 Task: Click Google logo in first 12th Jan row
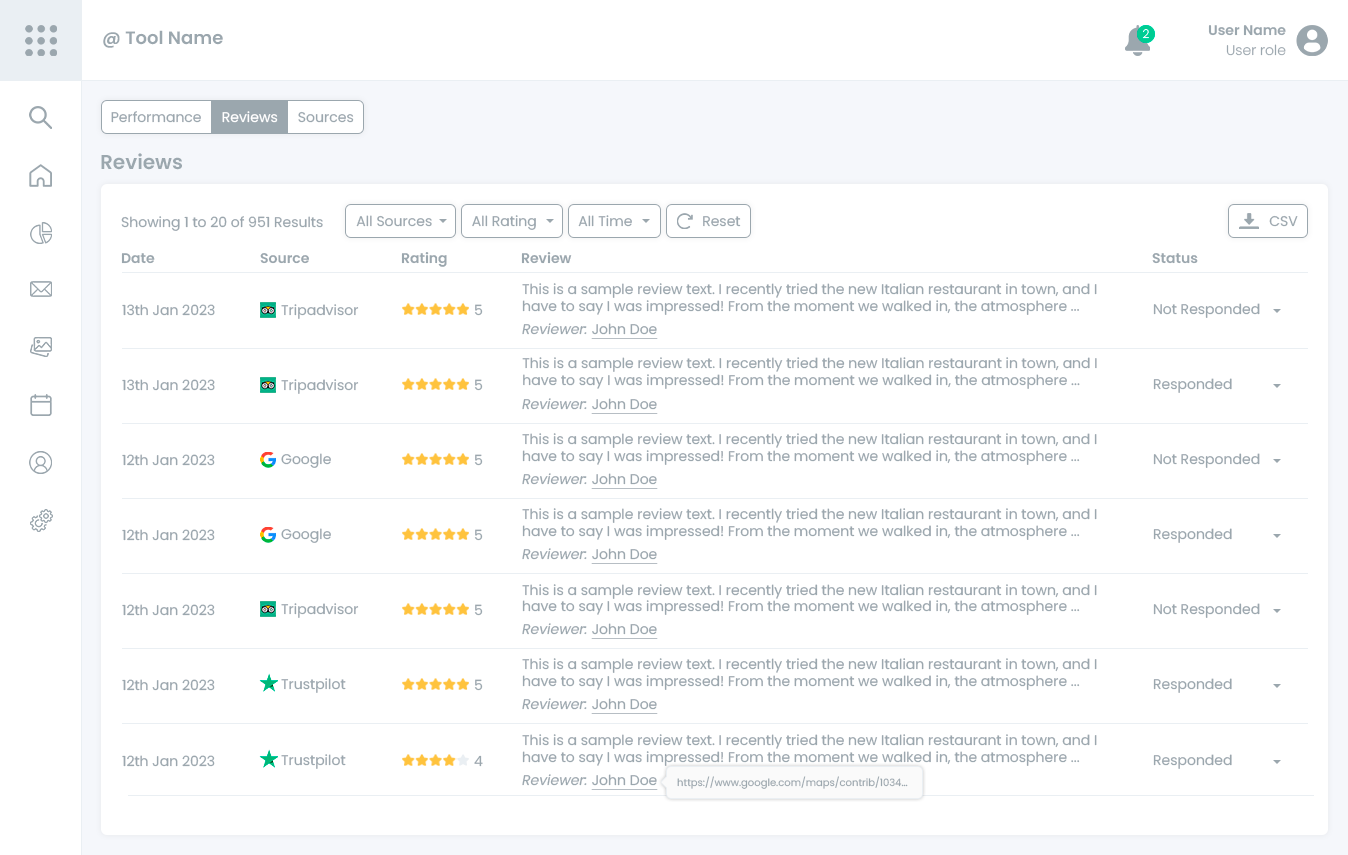(x=268, y=460)
